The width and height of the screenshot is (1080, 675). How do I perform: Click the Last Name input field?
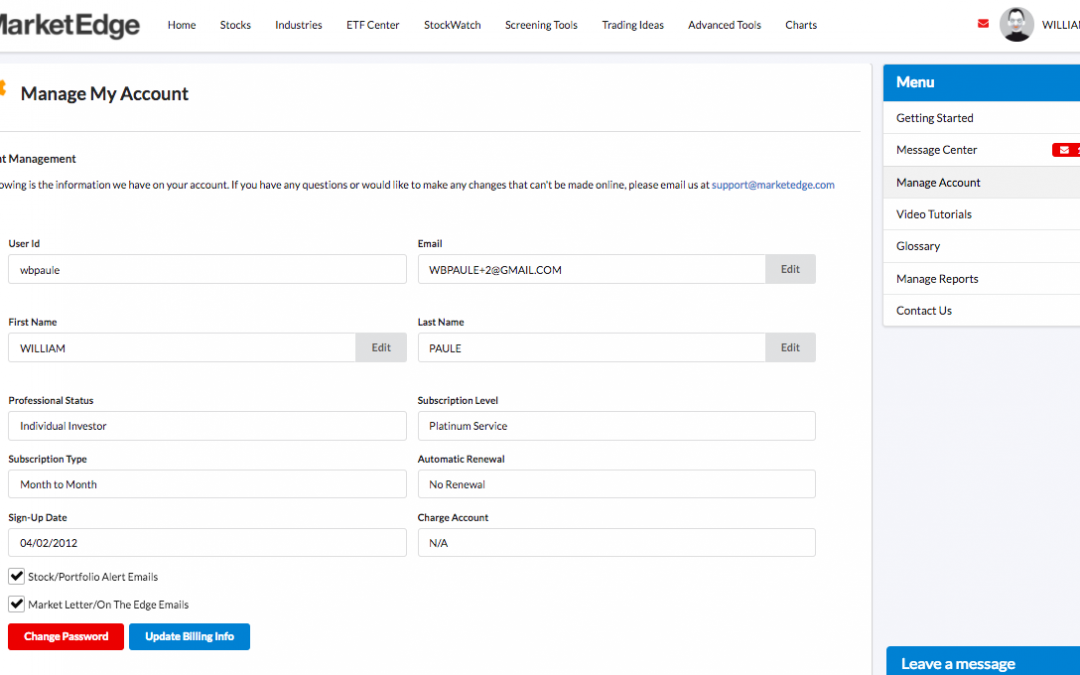[592, 348]
